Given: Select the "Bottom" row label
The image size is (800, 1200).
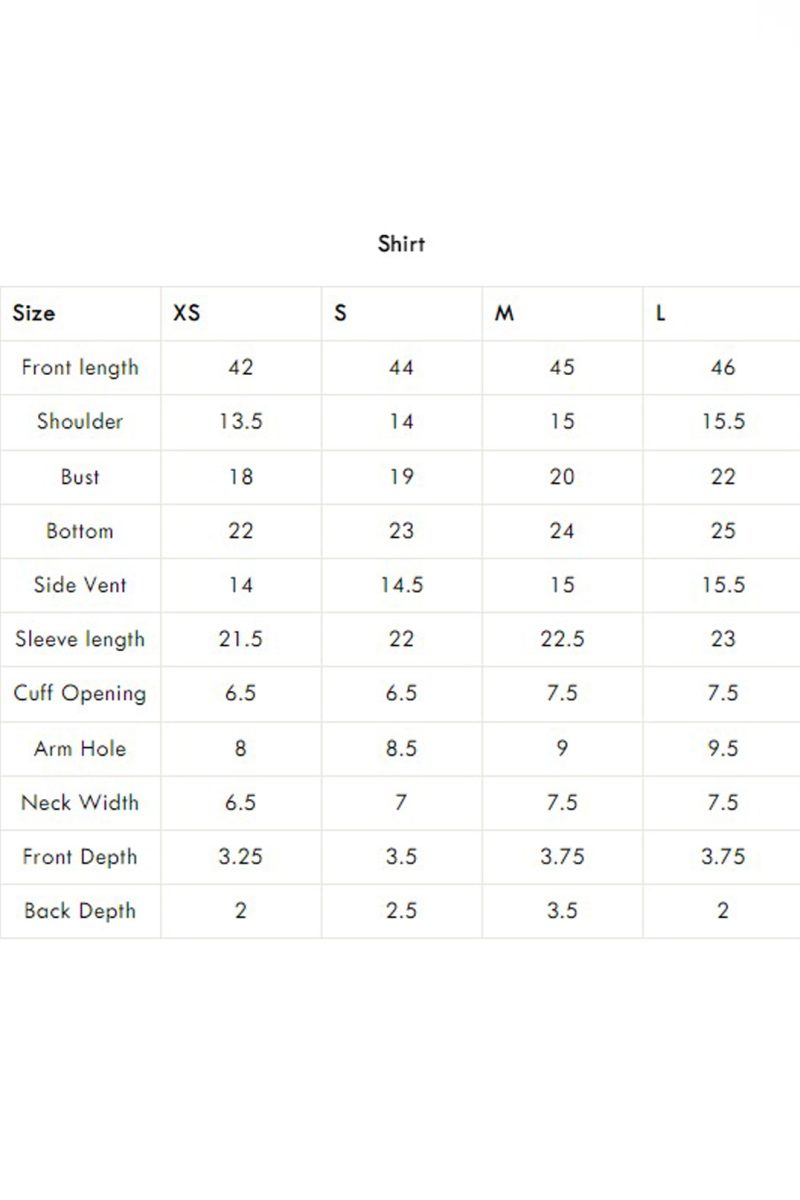Looking at the screenshot, I should pos(80,530).
